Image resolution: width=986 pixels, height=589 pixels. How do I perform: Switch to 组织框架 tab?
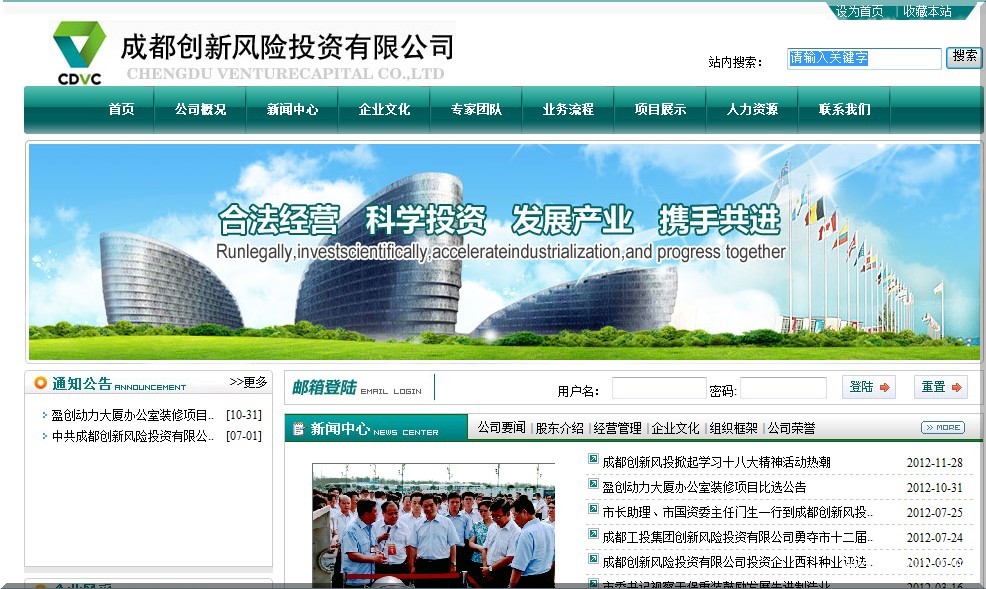[x=733, y=427]
